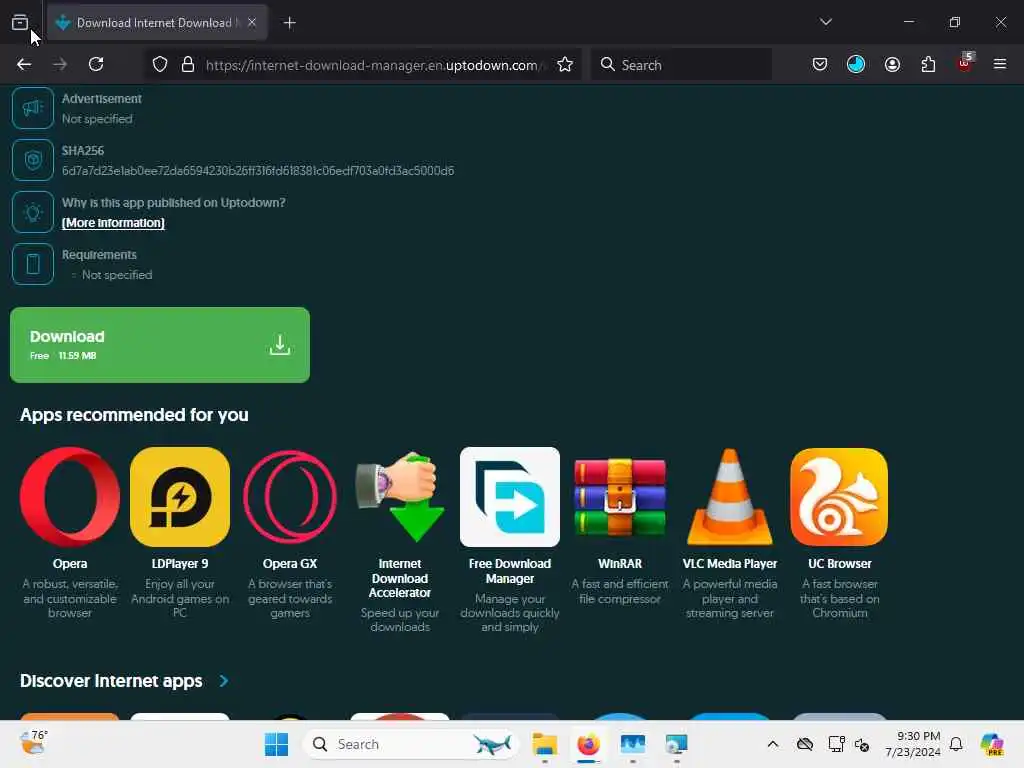The width and height of the screenshot is (1024, 768).
Task: Open the Extensions puzzle icon
Action: click(928, 64)
